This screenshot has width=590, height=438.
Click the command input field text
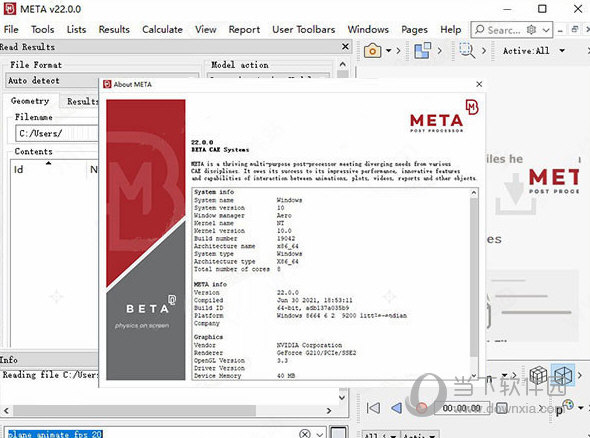click(x=55, y=434)
